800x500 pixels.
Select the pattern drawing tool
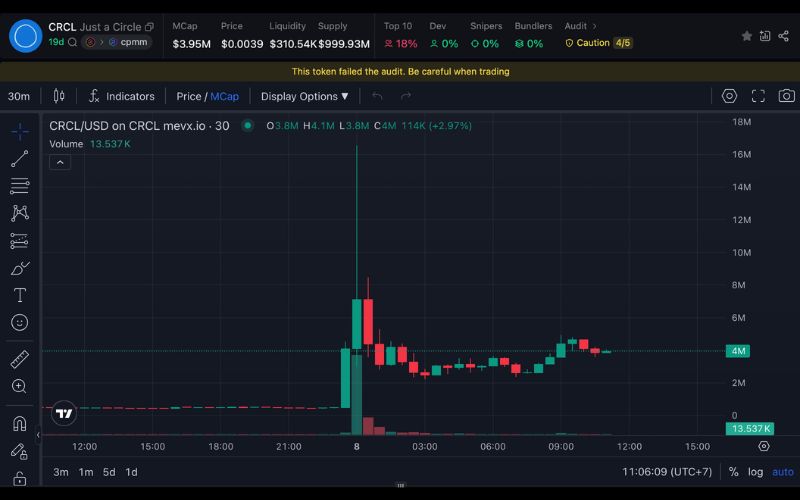pyautogui.click(x=20, y=213)
